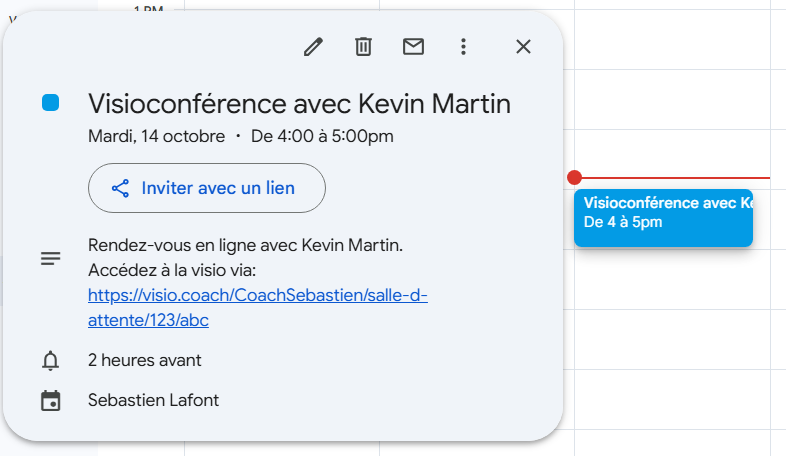Open the three-dot options menu
This screenshot has width=786, height=456.
[x=463, y=46]
